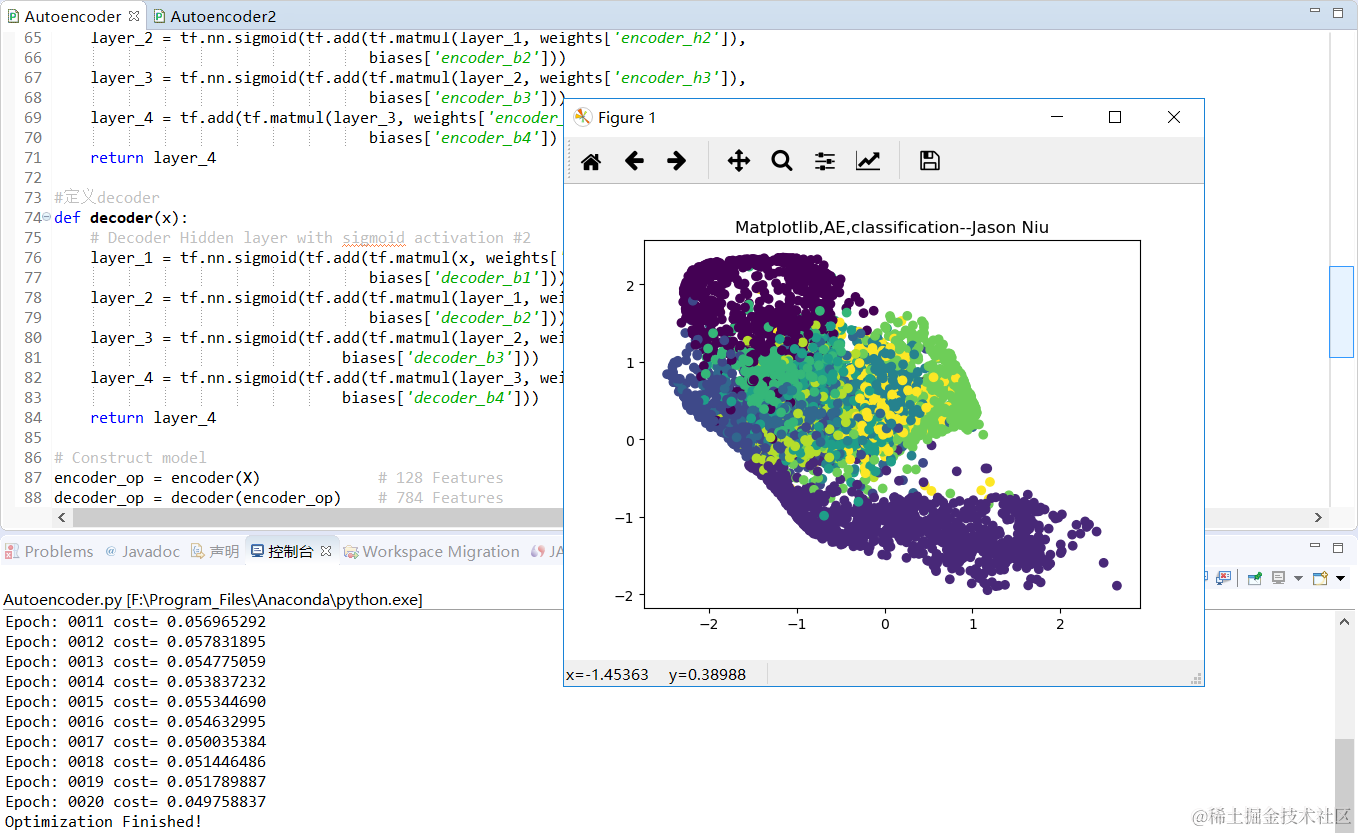The height and width of the screenshot is (833, 1358).
Task: Go back to the previous plot view
Action: pos(634,161)
